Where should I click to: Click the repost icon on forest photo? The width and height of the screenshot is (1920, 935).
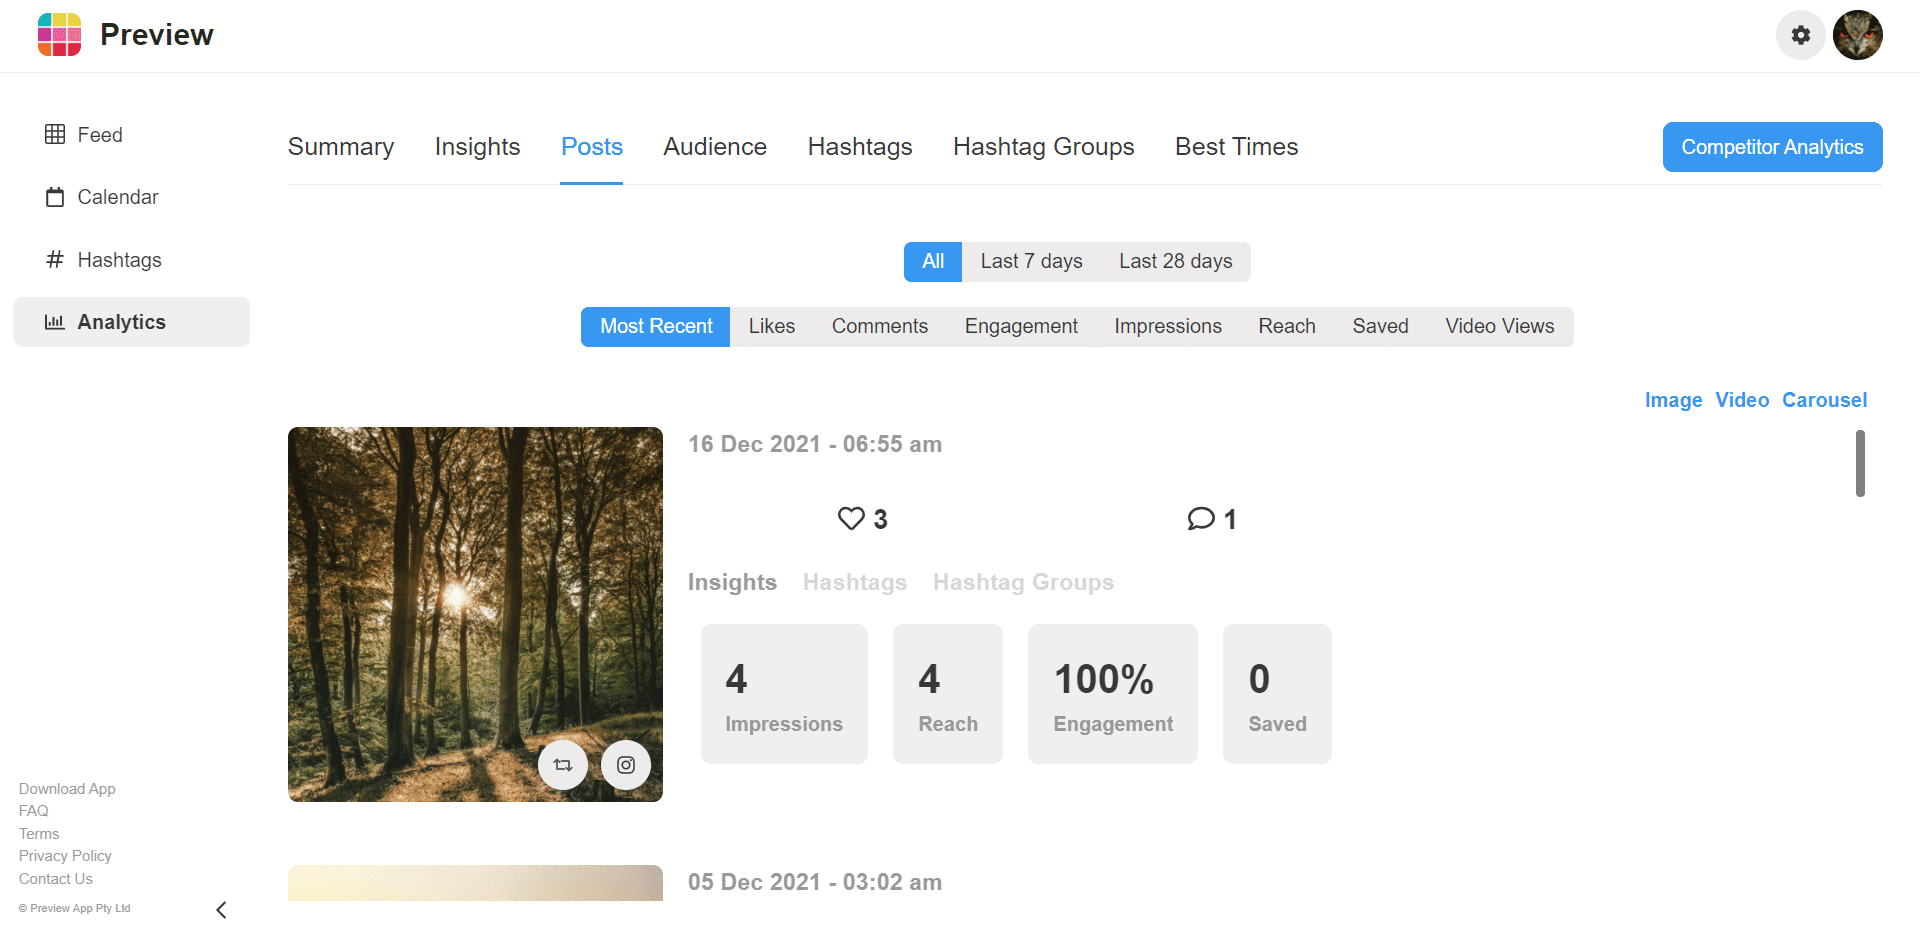(x=563, y=765)
